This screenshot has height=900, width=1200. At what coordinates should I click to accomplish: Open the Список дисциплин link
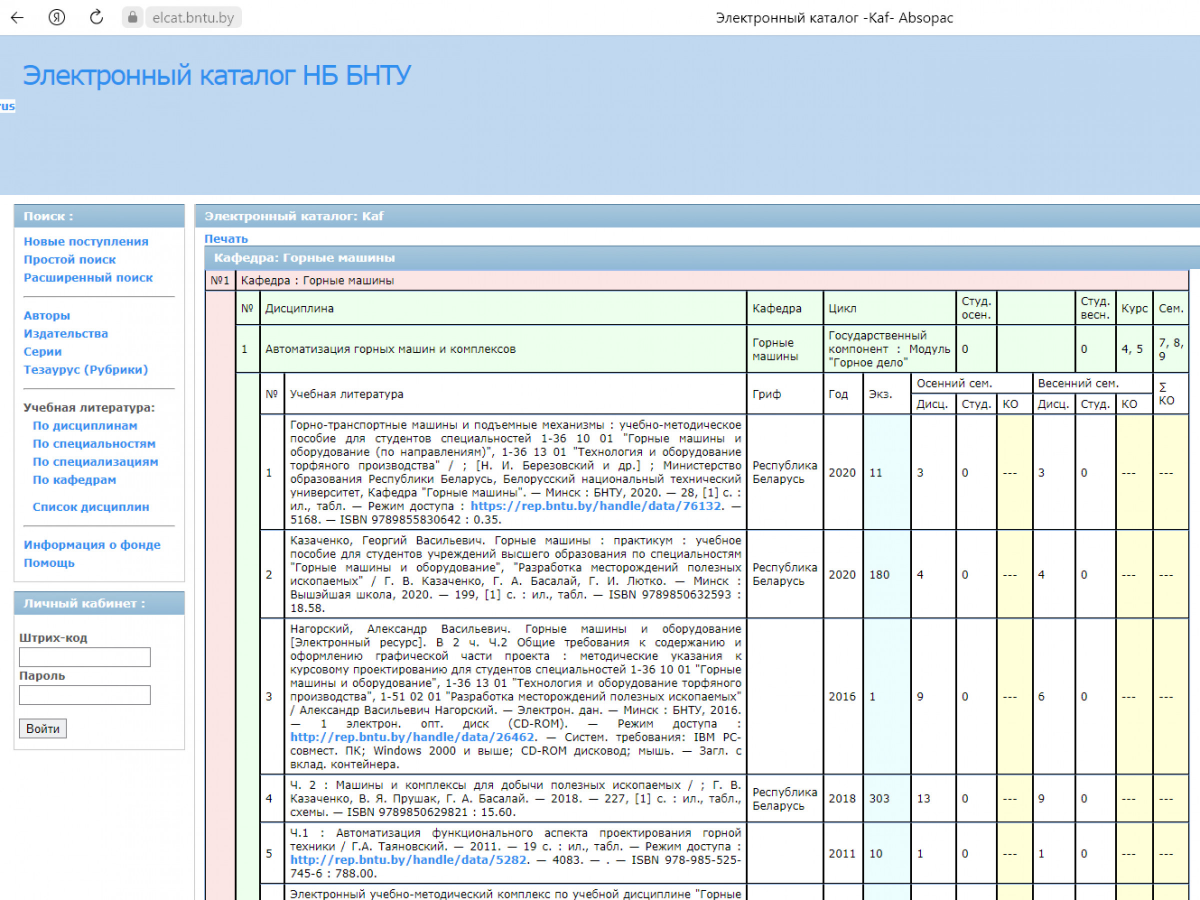[91, 506]
